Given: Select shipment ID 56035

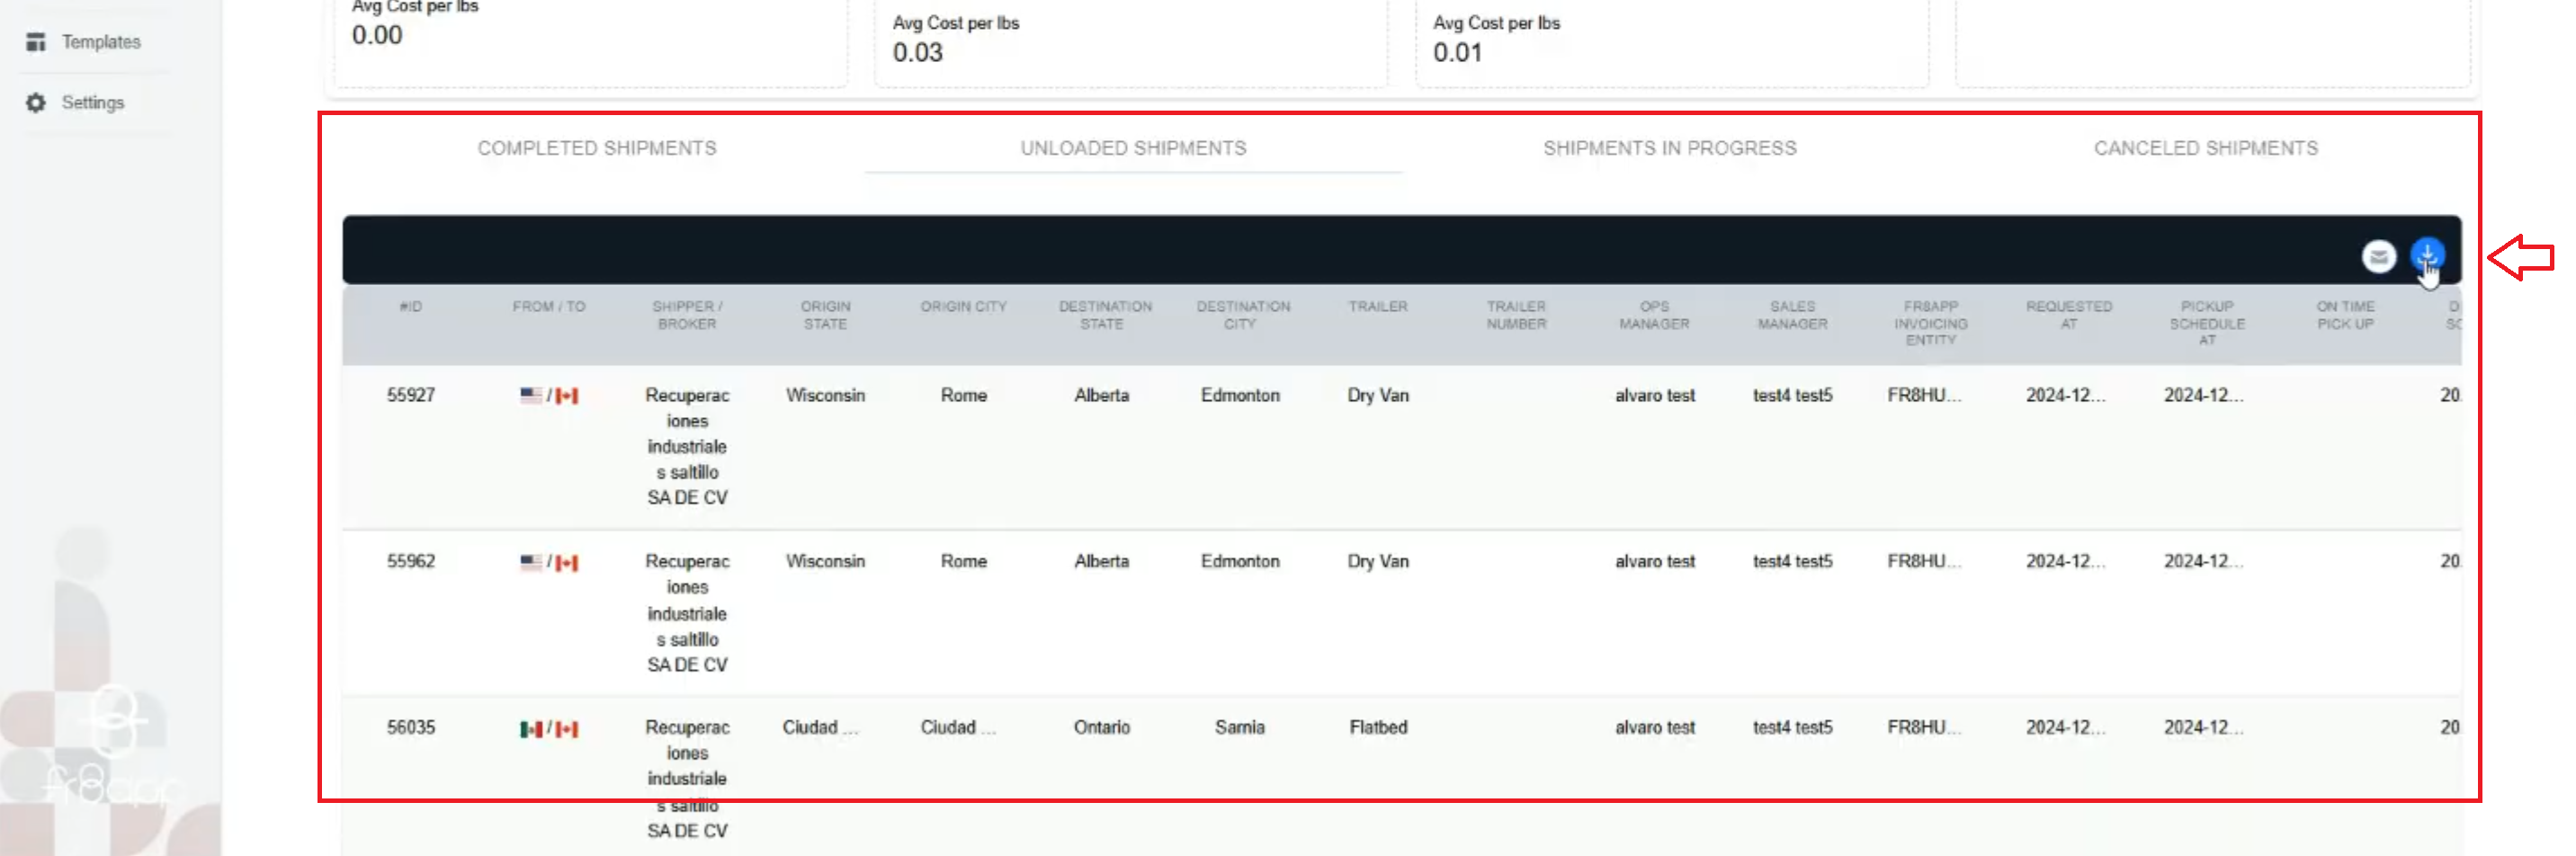Looking at the screenshot, I should click(x=411, y=727).
